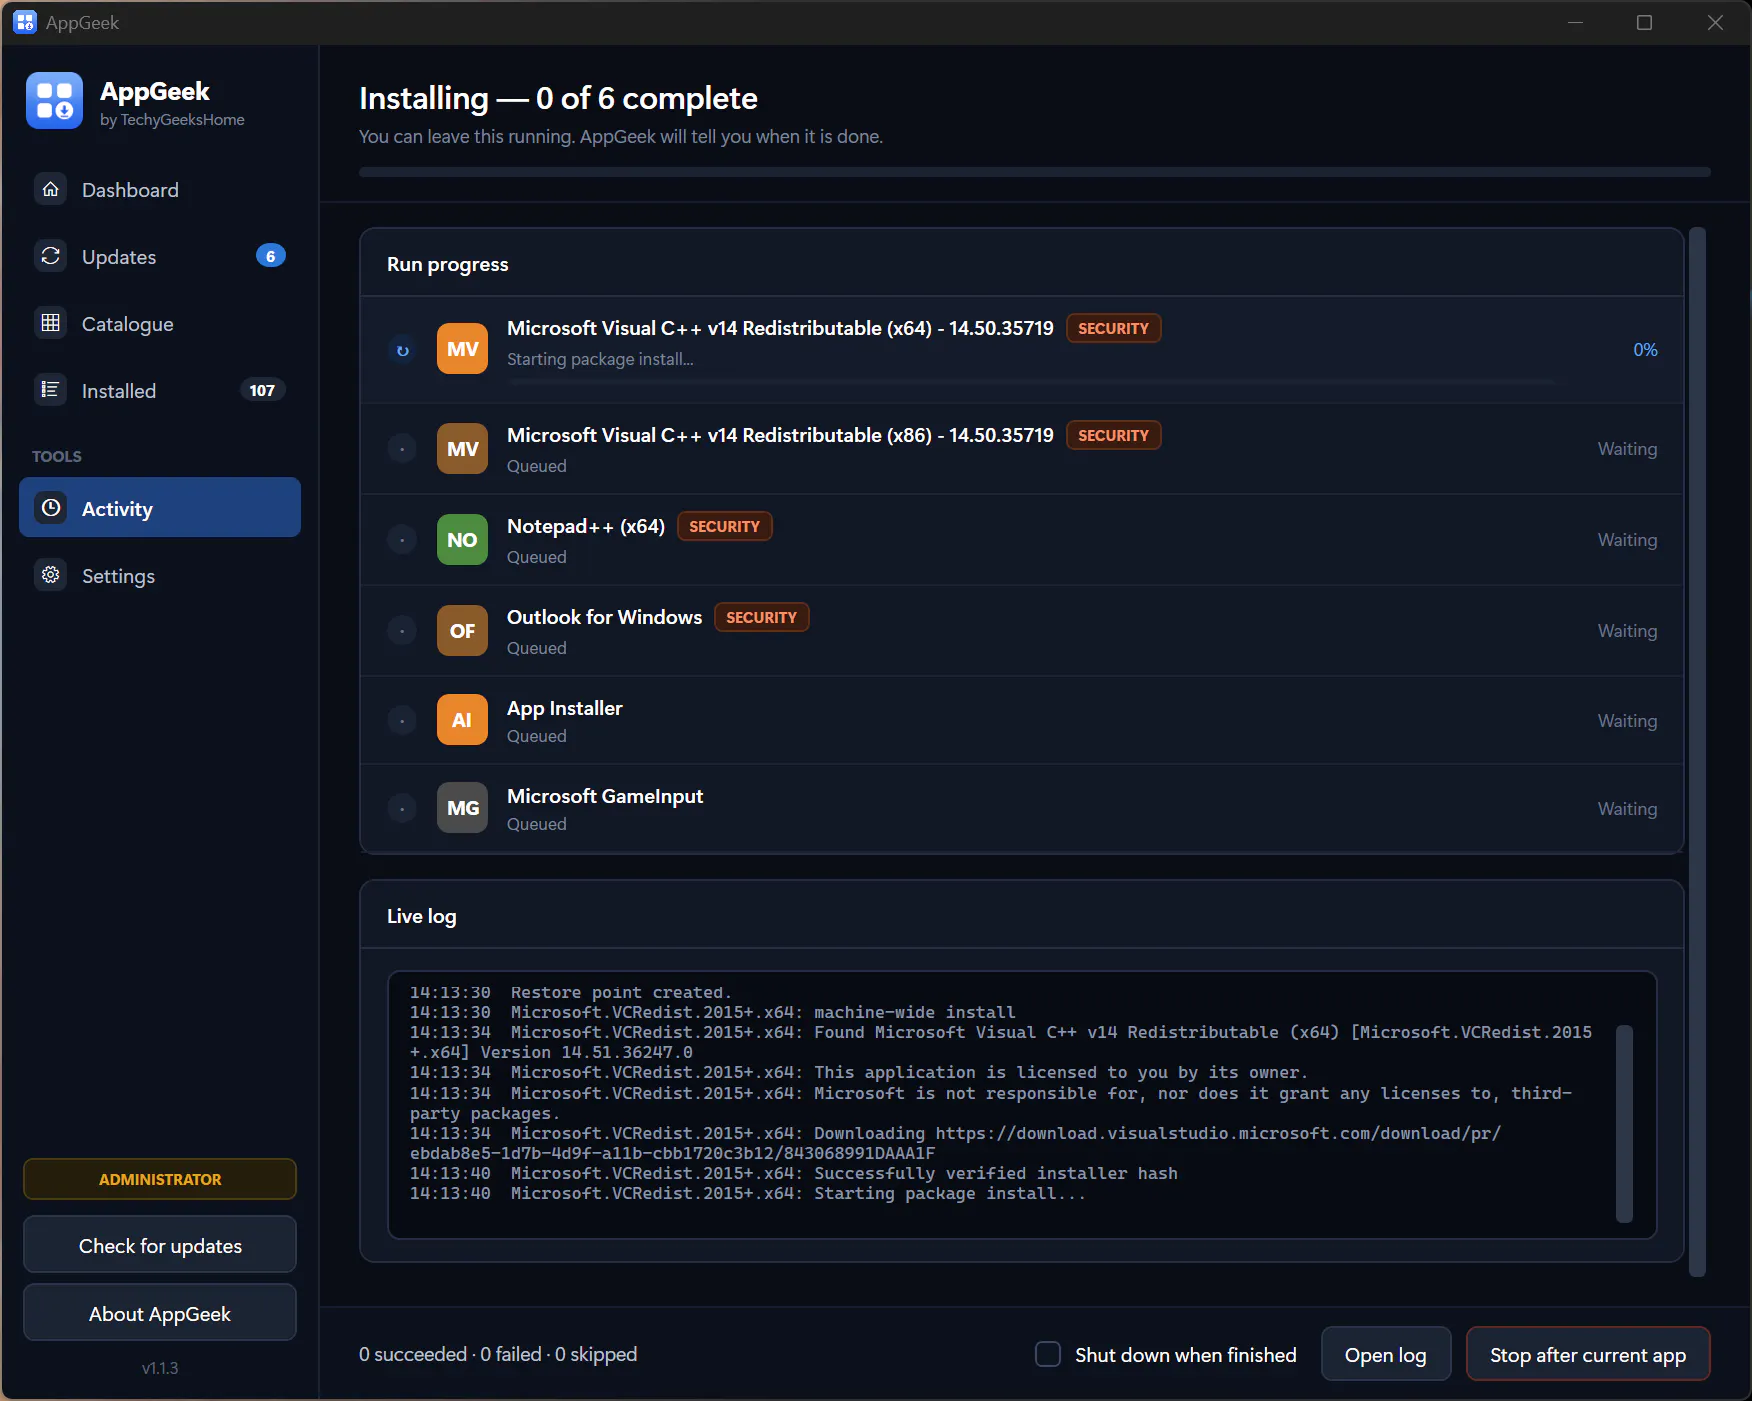Click the ADMINISTRATOR badge
Image resolution: width=1752 pixels, height=1401 pixels.
160,1179
